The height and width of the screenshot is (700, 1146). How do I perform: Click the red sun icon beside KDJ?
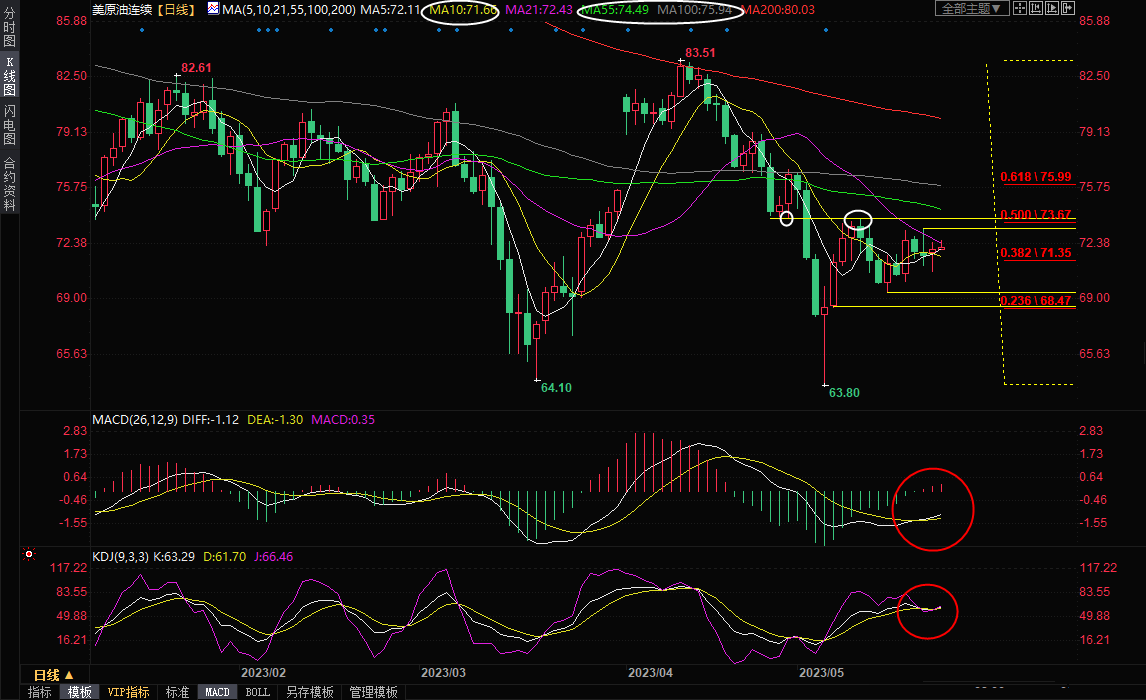coord(29,554)
